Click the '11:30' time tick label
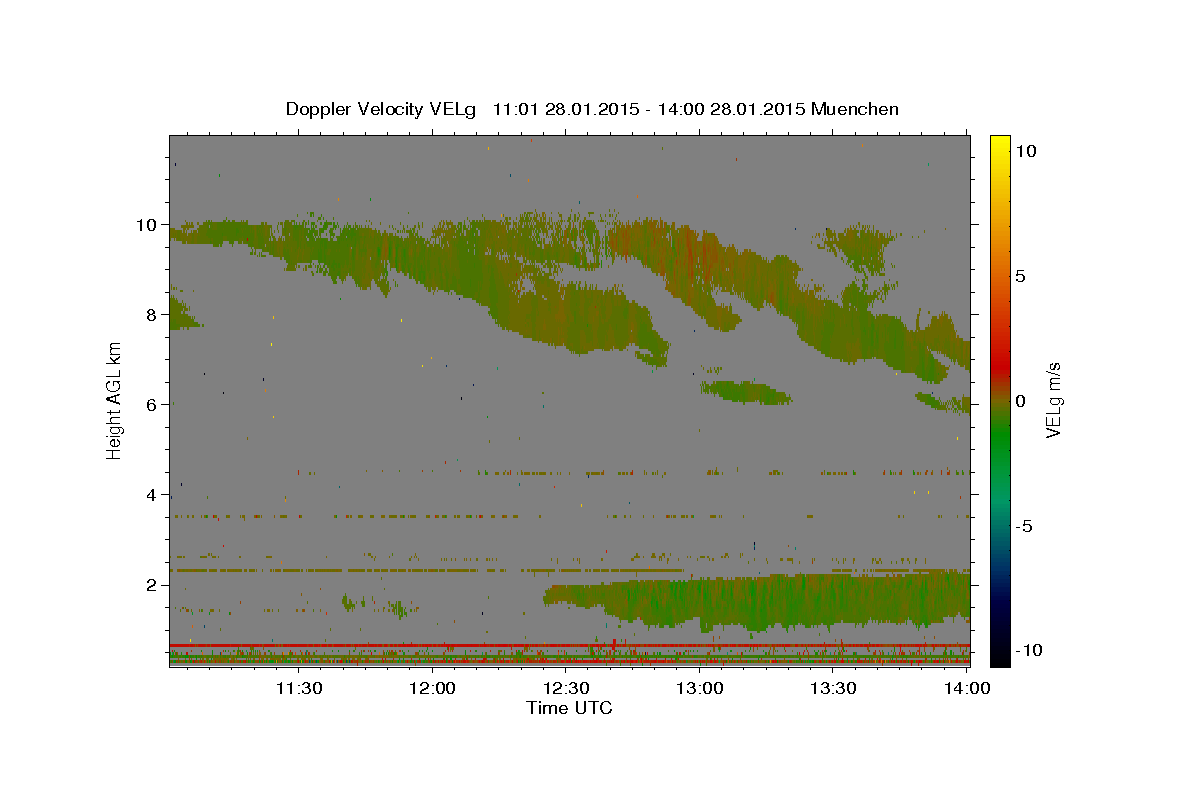Screen dimensions: 1200x800 point(298,688)
